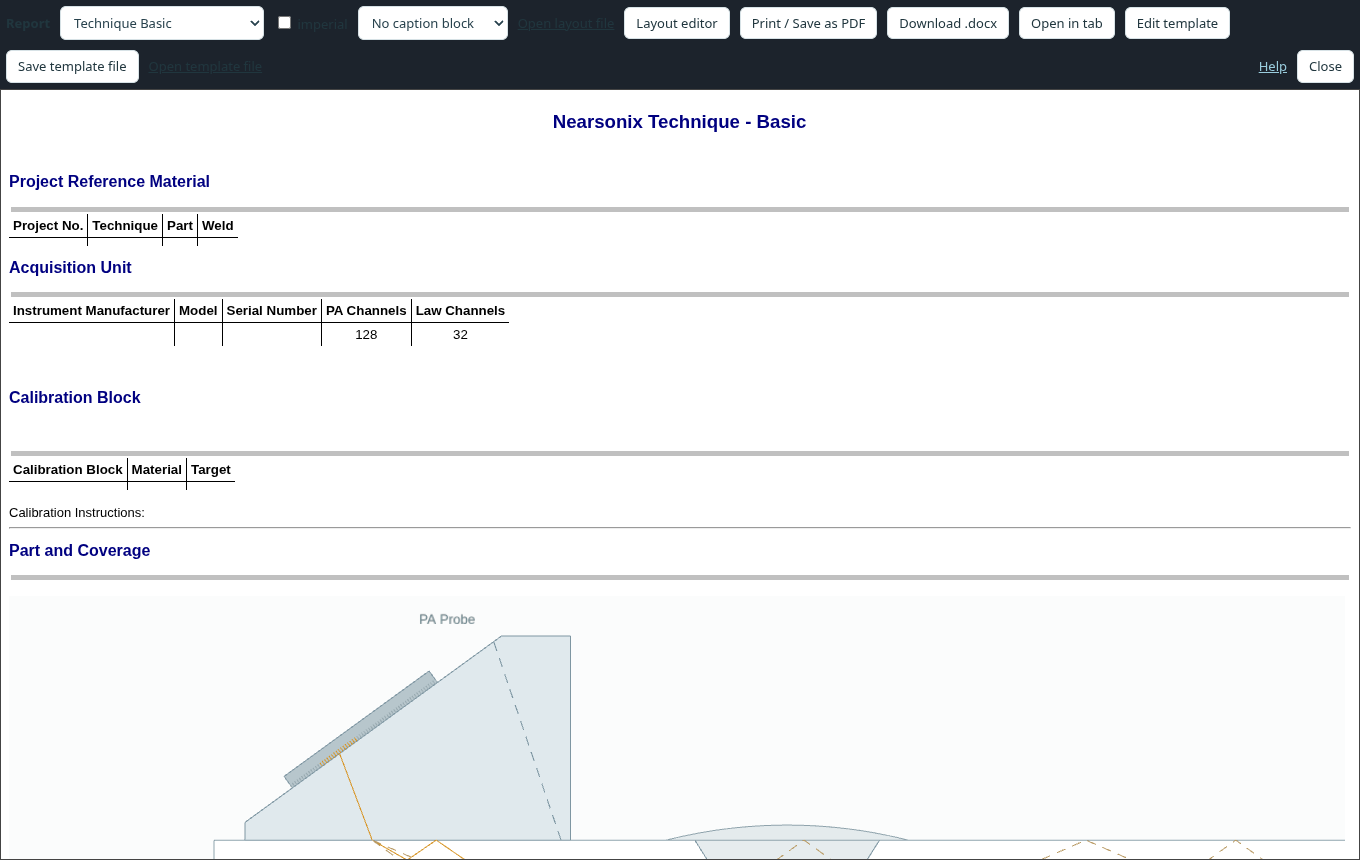1360x860 pixels.
Task: Expand the No caption block dropdown
Action: click(x=433, y=23)
